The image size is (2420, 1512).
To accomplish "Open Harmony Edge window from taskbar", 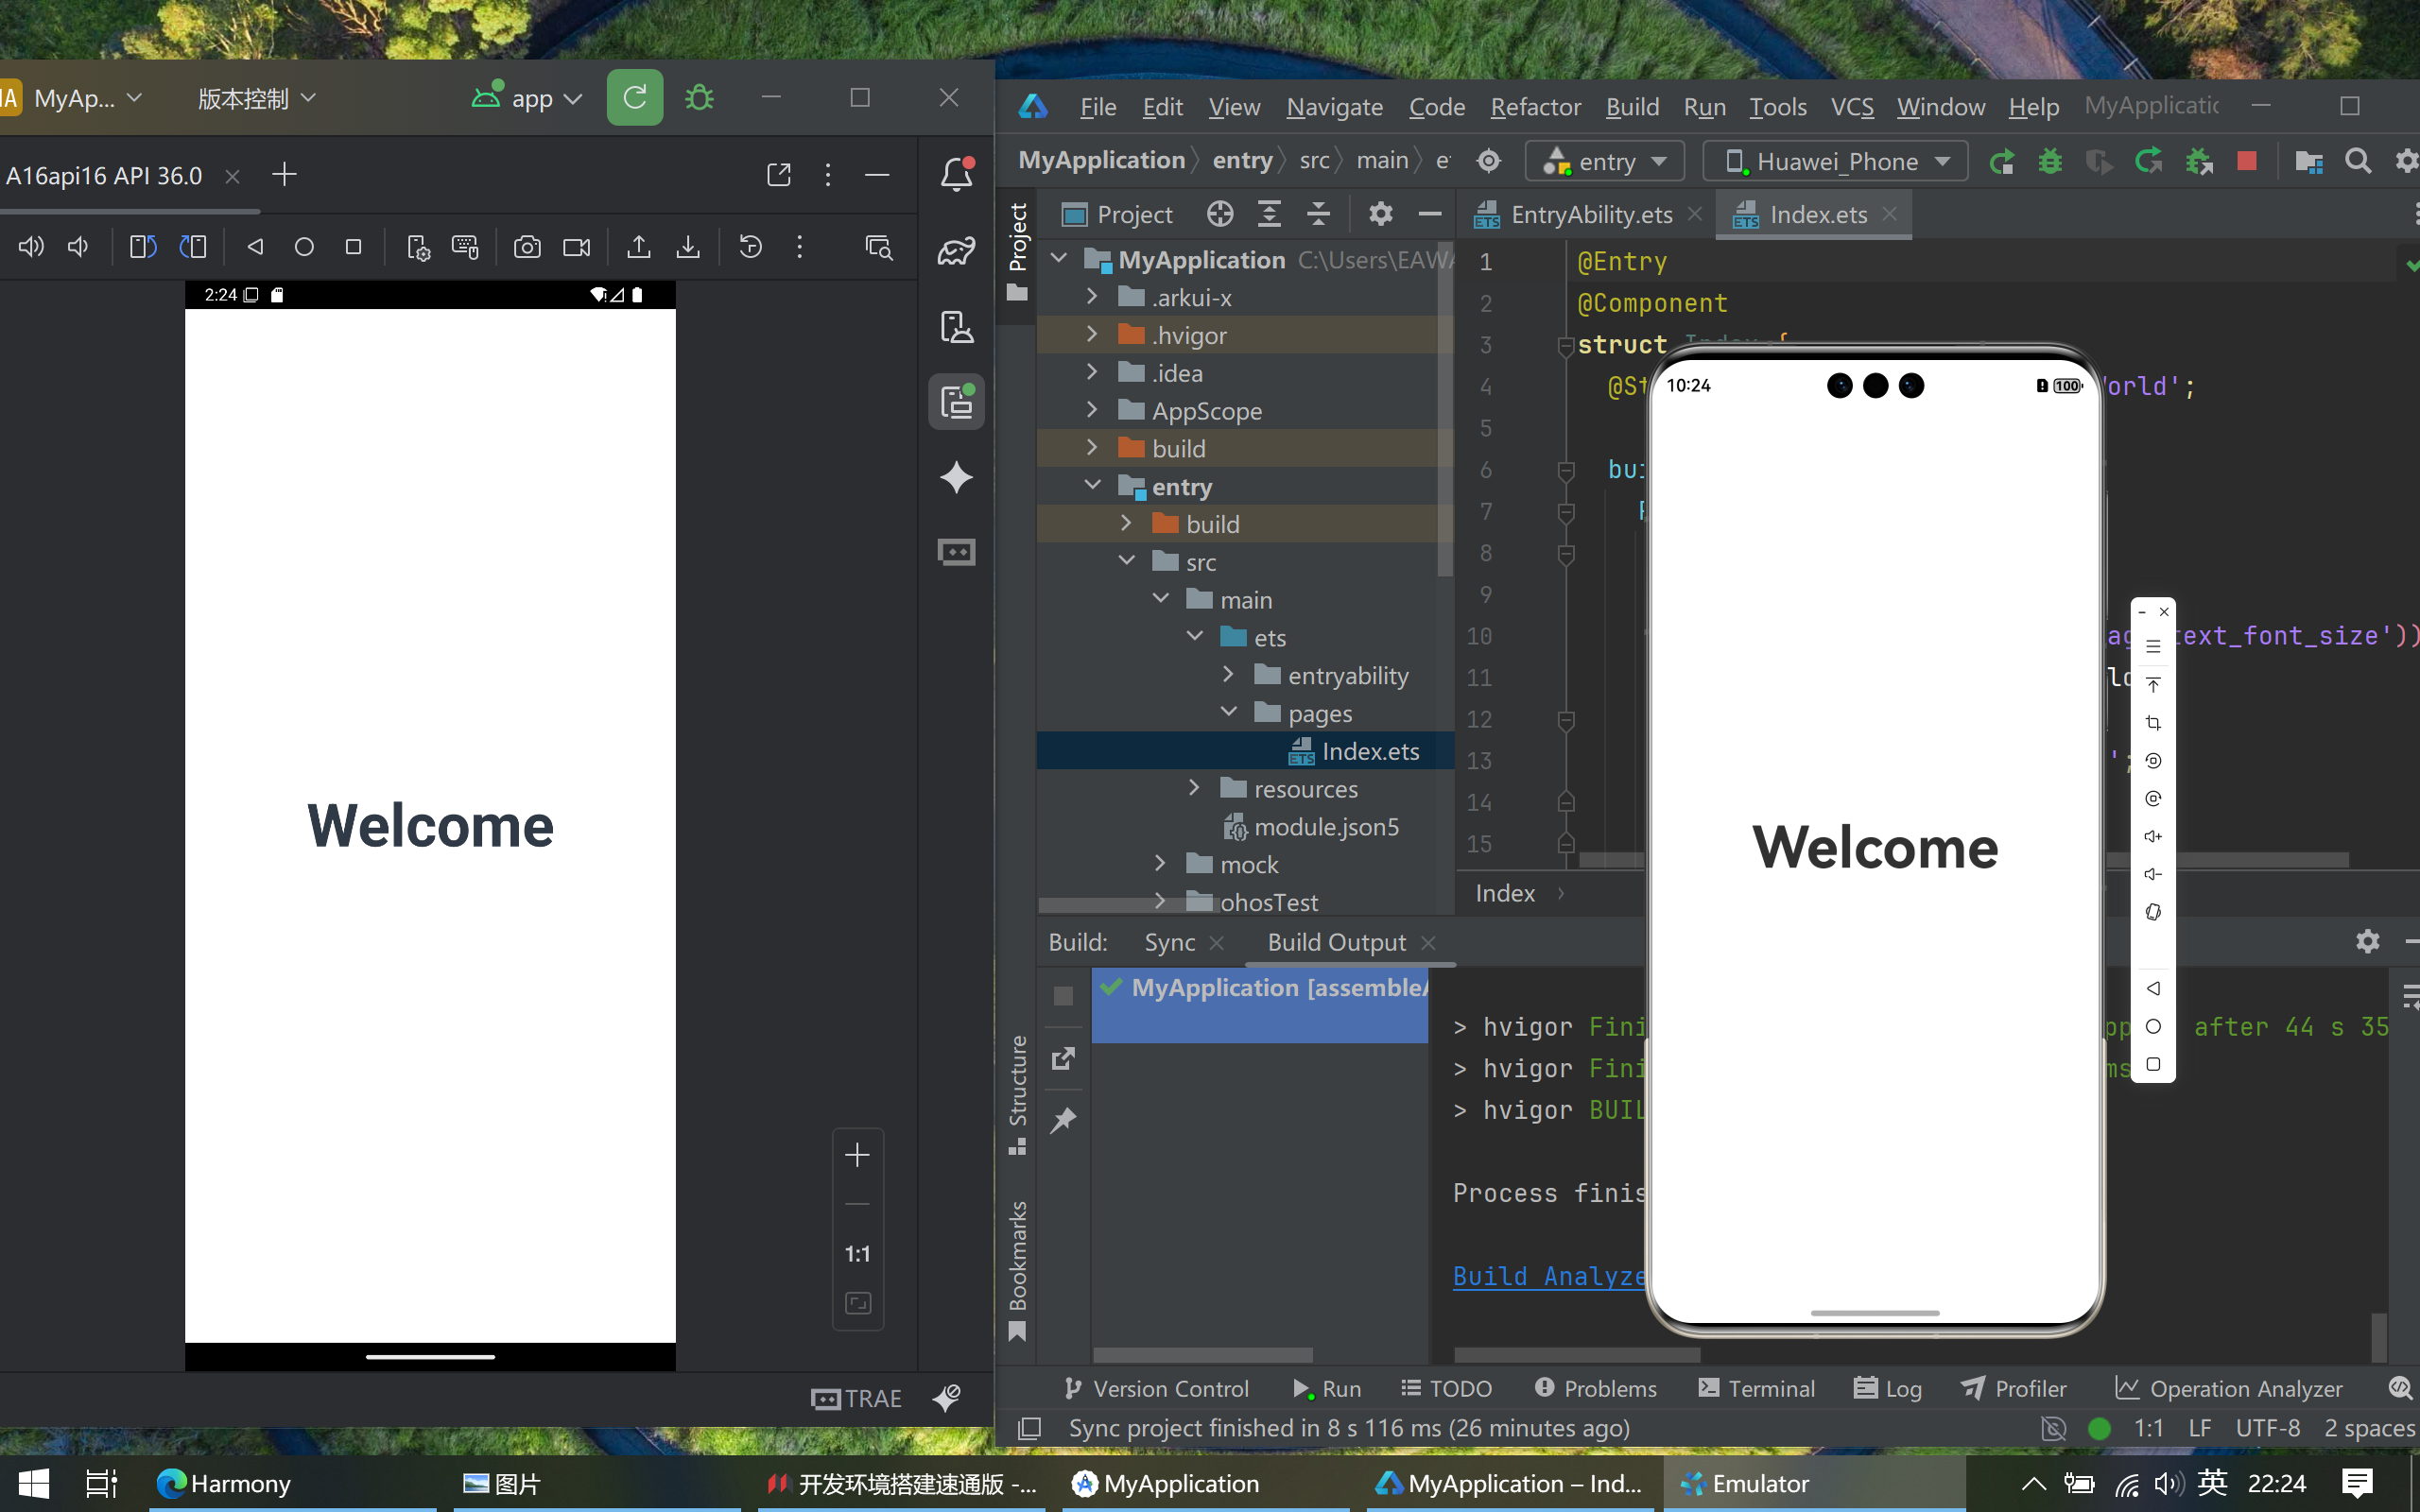I will (x=225, y=1483).
